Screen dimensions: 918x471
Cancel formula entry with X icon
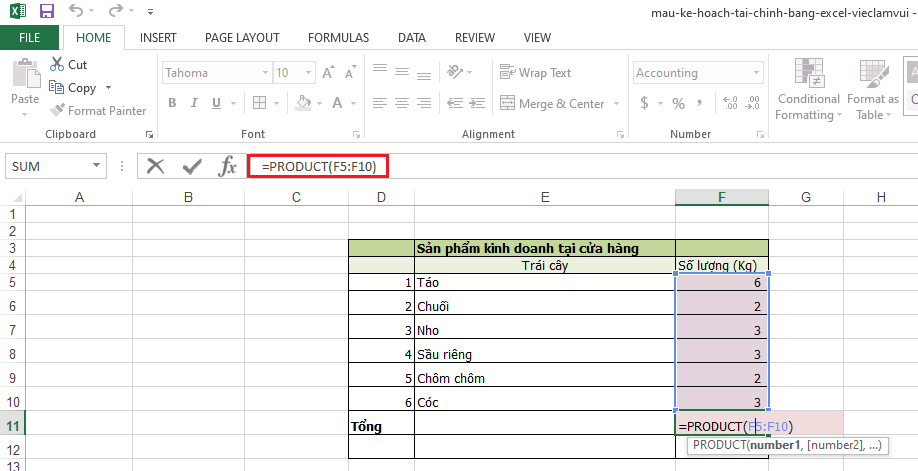point(155,166)
